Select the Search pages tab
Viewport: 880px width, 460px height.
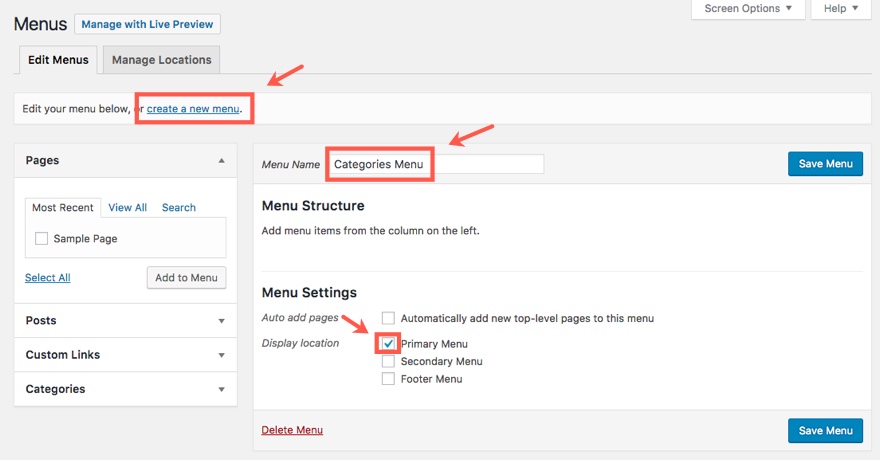[x=179, y=208]
